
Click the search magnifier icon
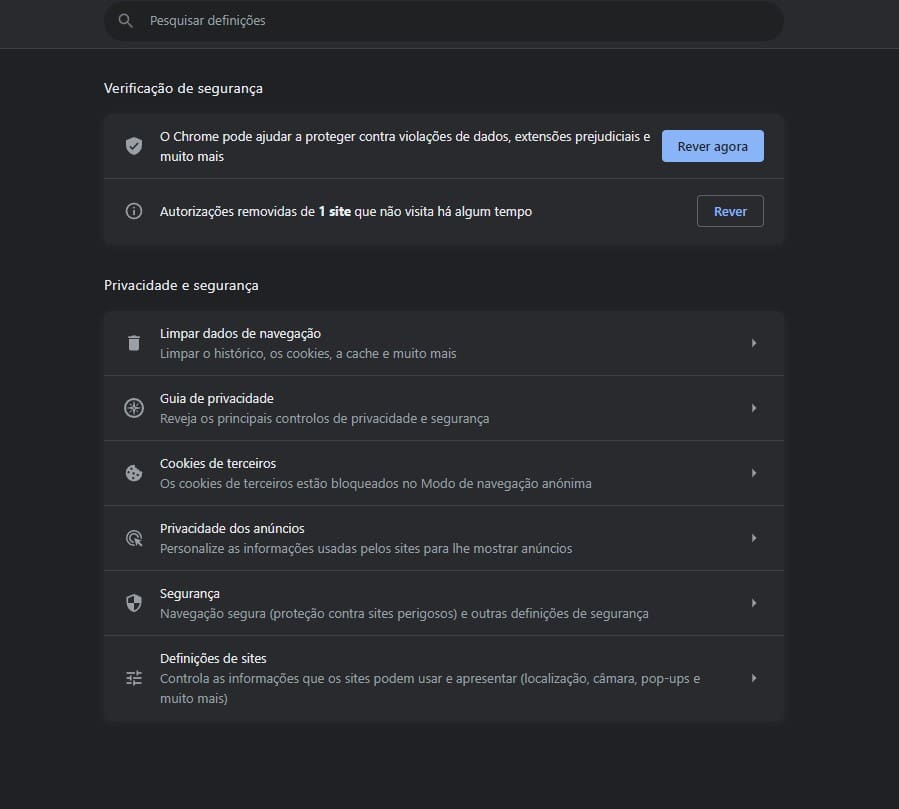click(125, 20)
